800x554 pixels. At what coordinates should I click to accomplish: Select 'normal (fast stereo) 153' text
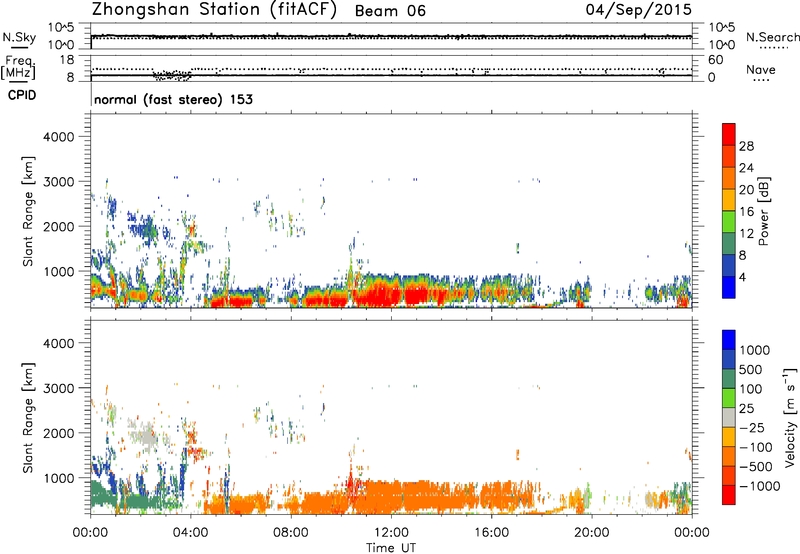pos(173,99)
